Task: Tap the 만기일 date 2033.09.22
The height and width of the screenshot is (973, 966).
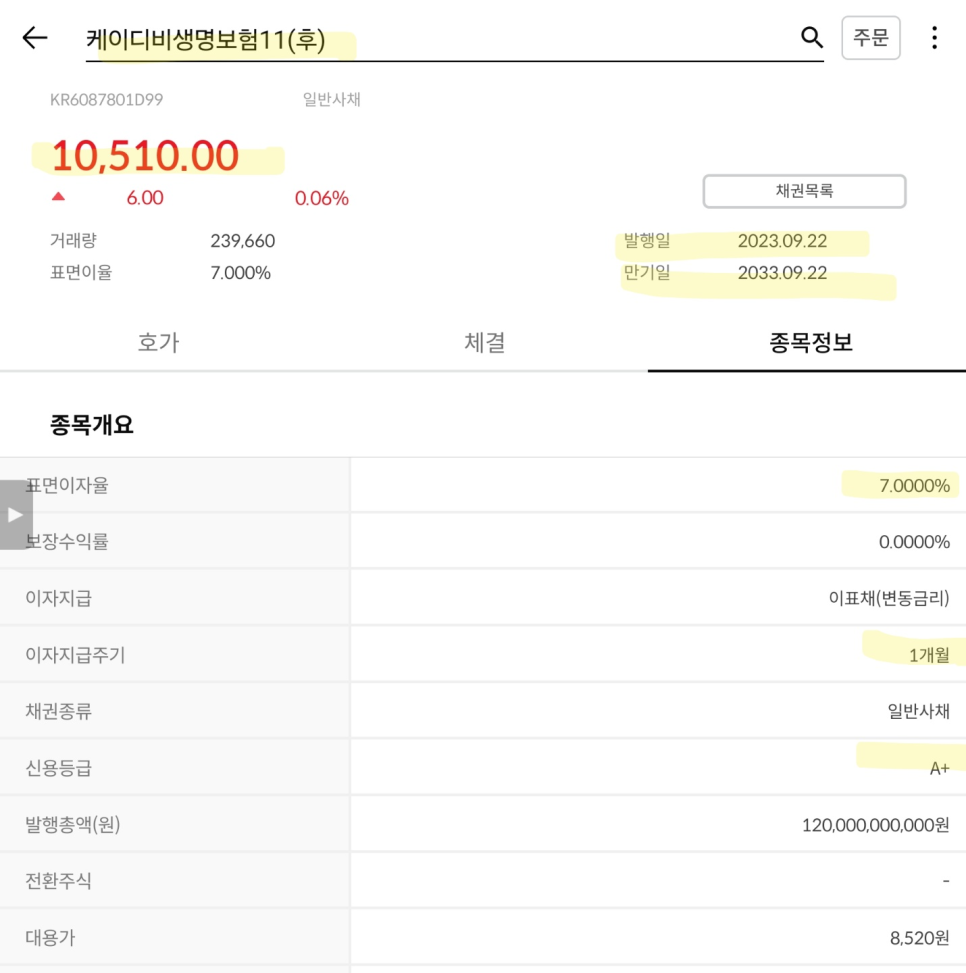Action: (782, 273)
